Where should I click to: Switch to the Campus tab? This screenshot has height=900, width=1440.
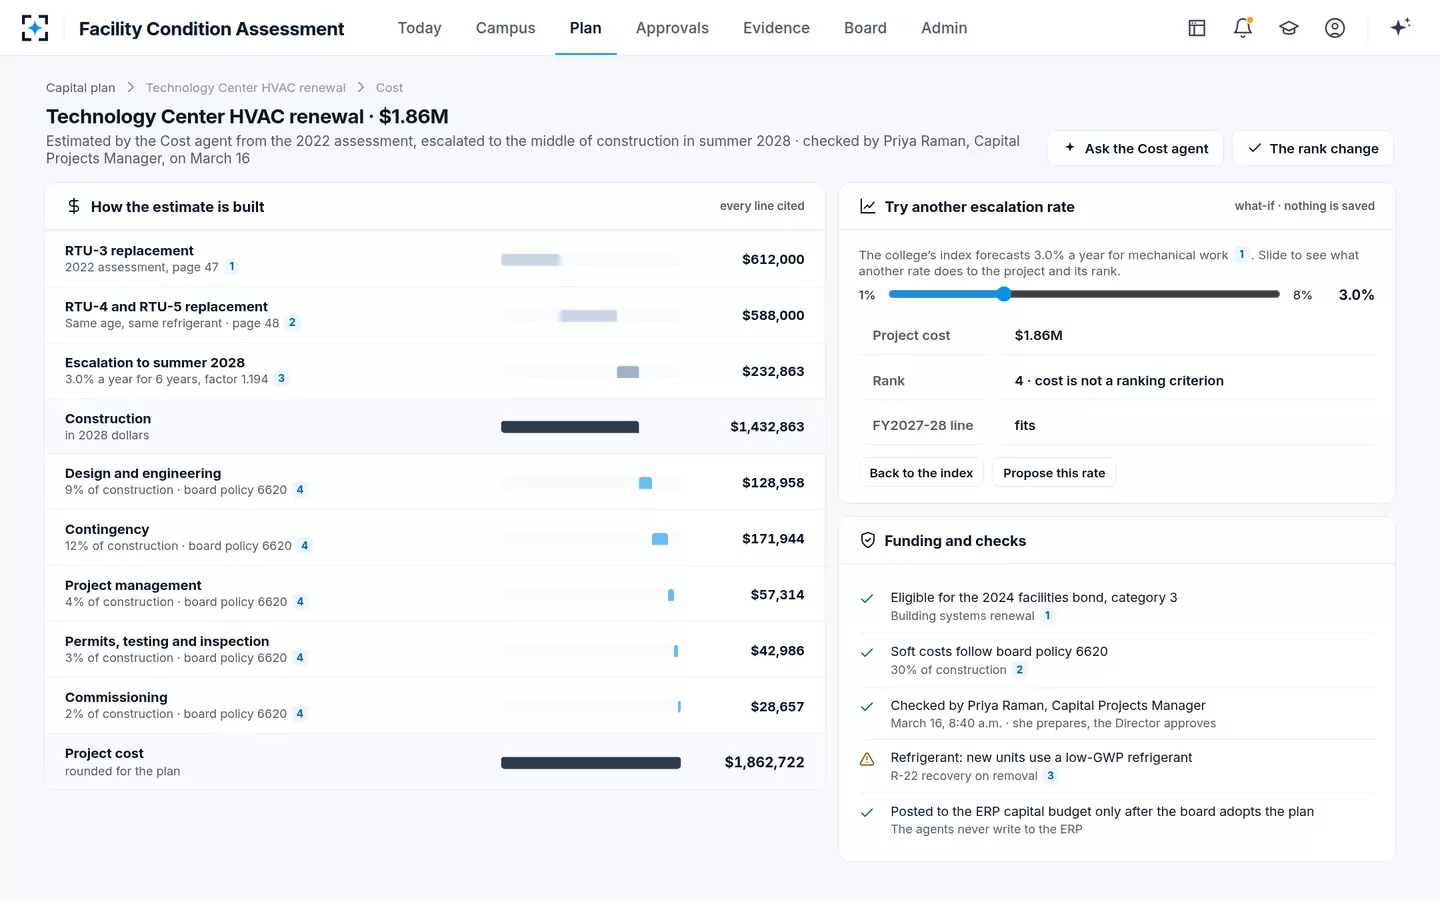tap(506, 28)
